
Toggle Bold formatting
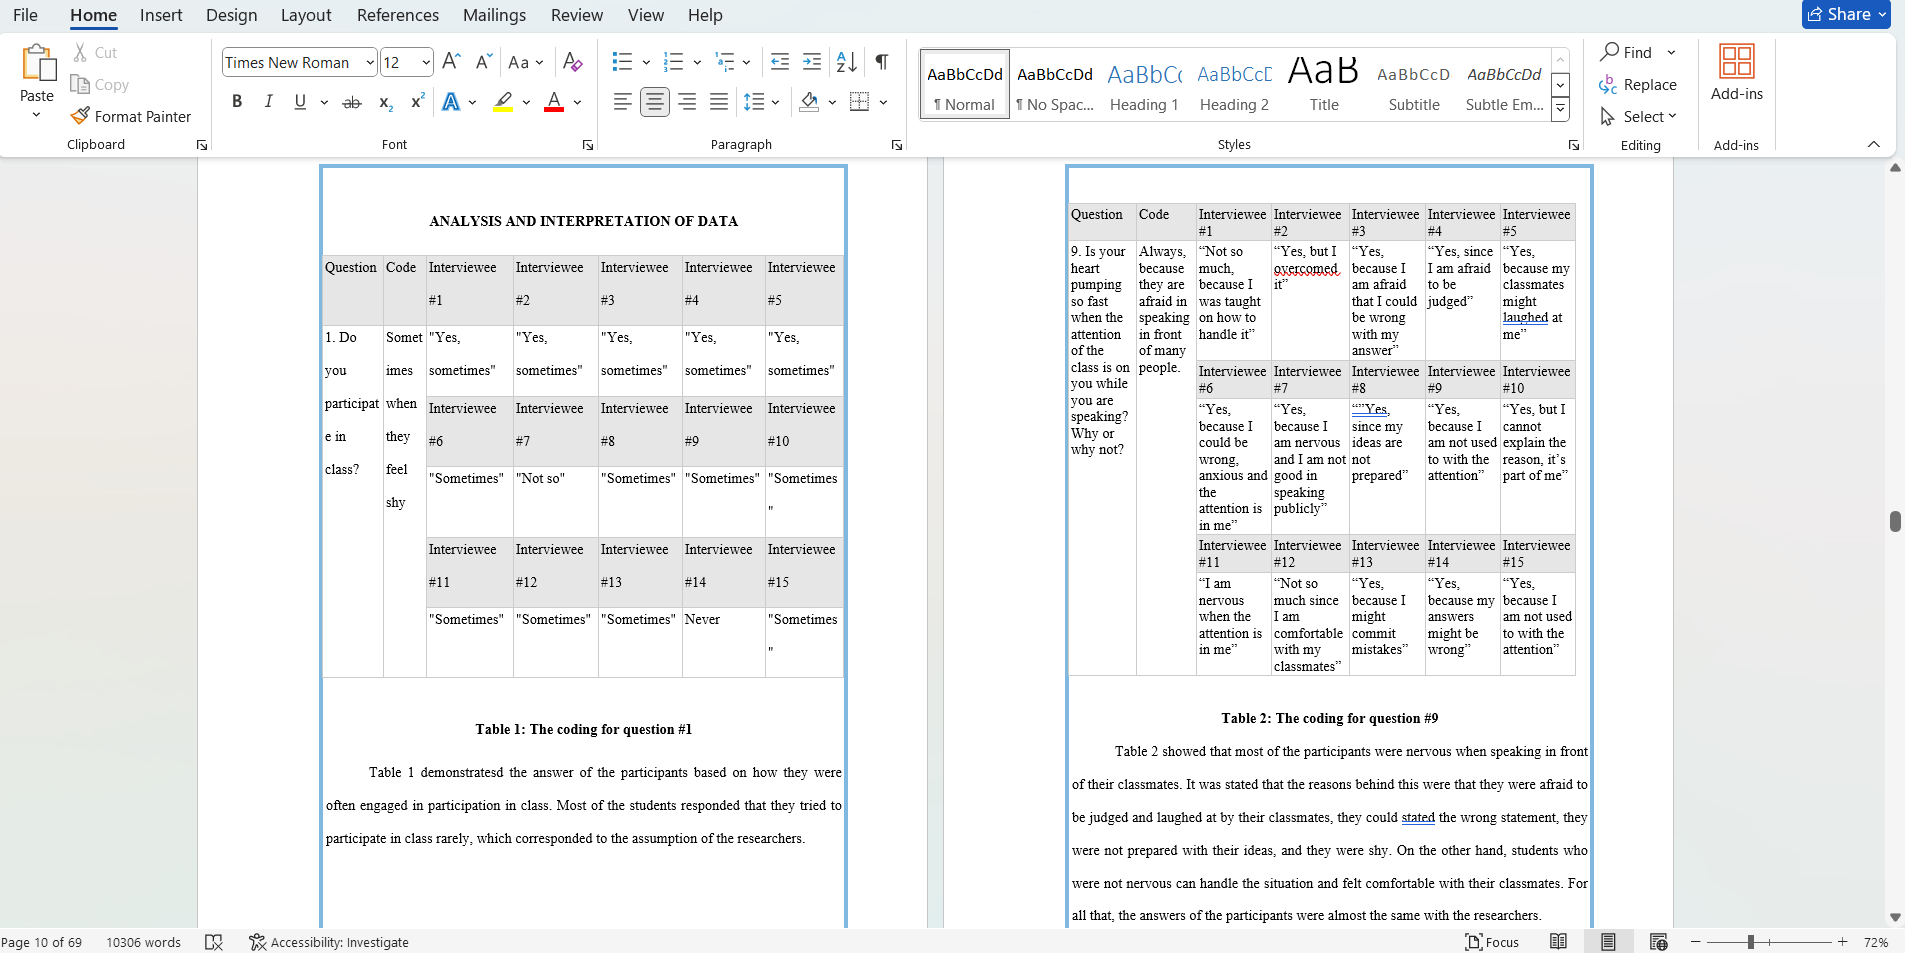237,102
